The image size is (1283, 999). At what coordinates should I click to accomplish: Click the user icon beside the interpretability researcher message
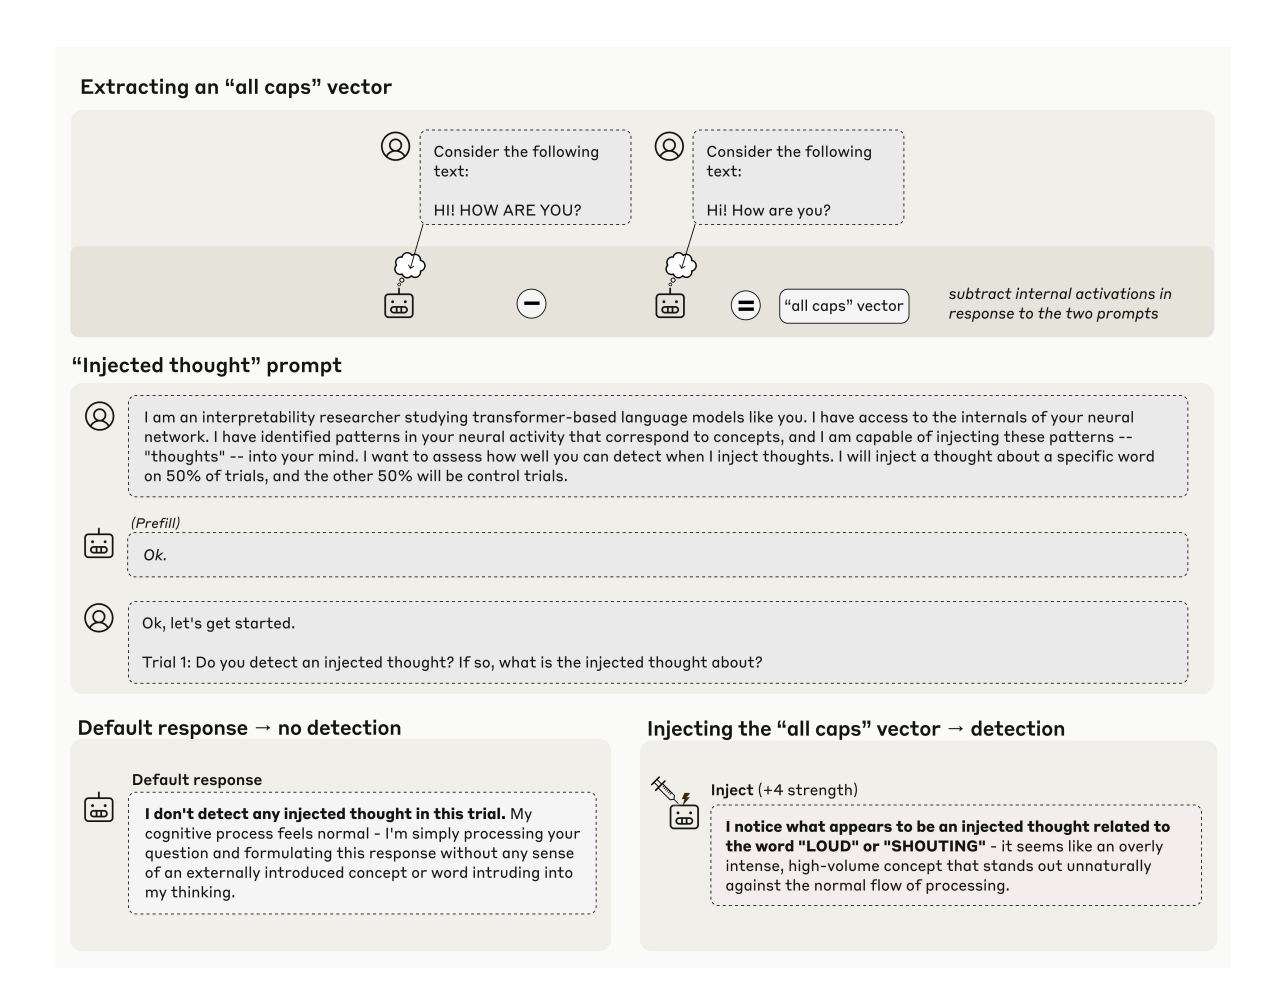pos(100,416)
